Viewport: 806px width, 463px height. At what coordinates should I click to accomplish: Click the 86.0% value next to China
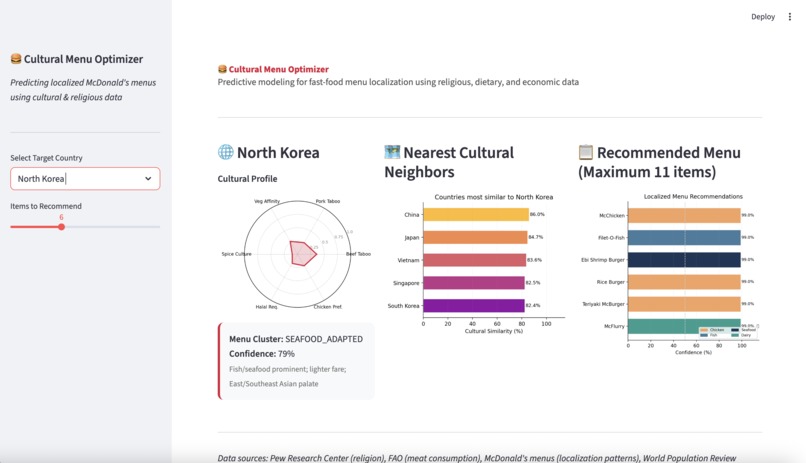tap(537, 214)
